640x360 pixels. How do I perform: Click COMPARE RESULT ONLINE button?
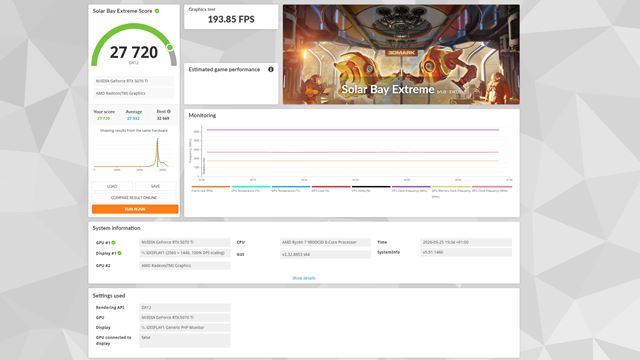pyautogui.click(x=134, y=198)
